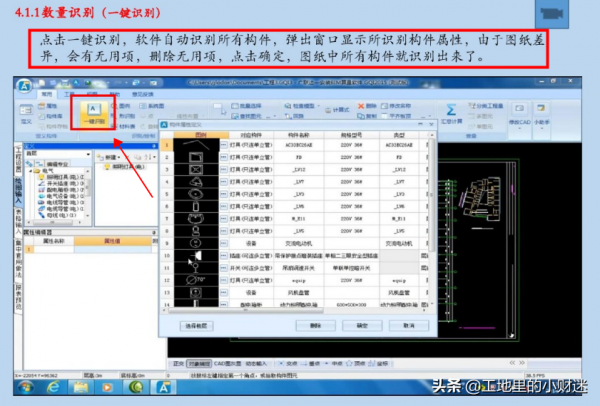Select 开关插座 switch socket in tree
The height and width of the screenshot is (406, 600).
point(61,184)
